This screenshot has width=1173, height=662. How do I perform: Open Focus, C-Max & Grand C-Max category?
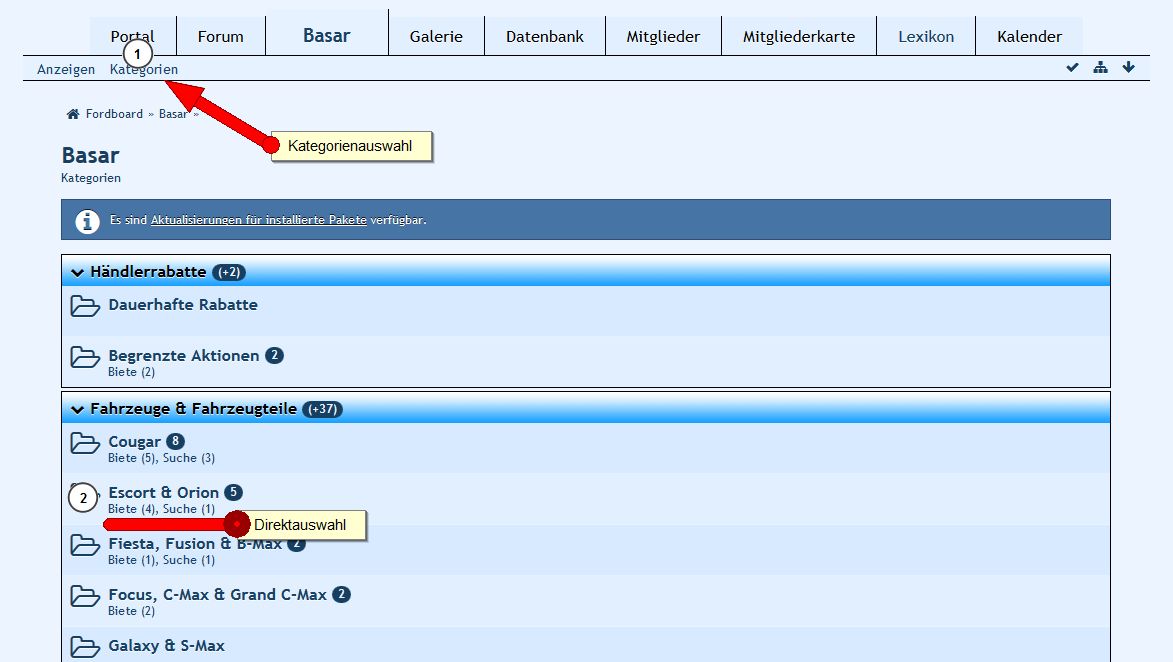[x=218, y=595]
